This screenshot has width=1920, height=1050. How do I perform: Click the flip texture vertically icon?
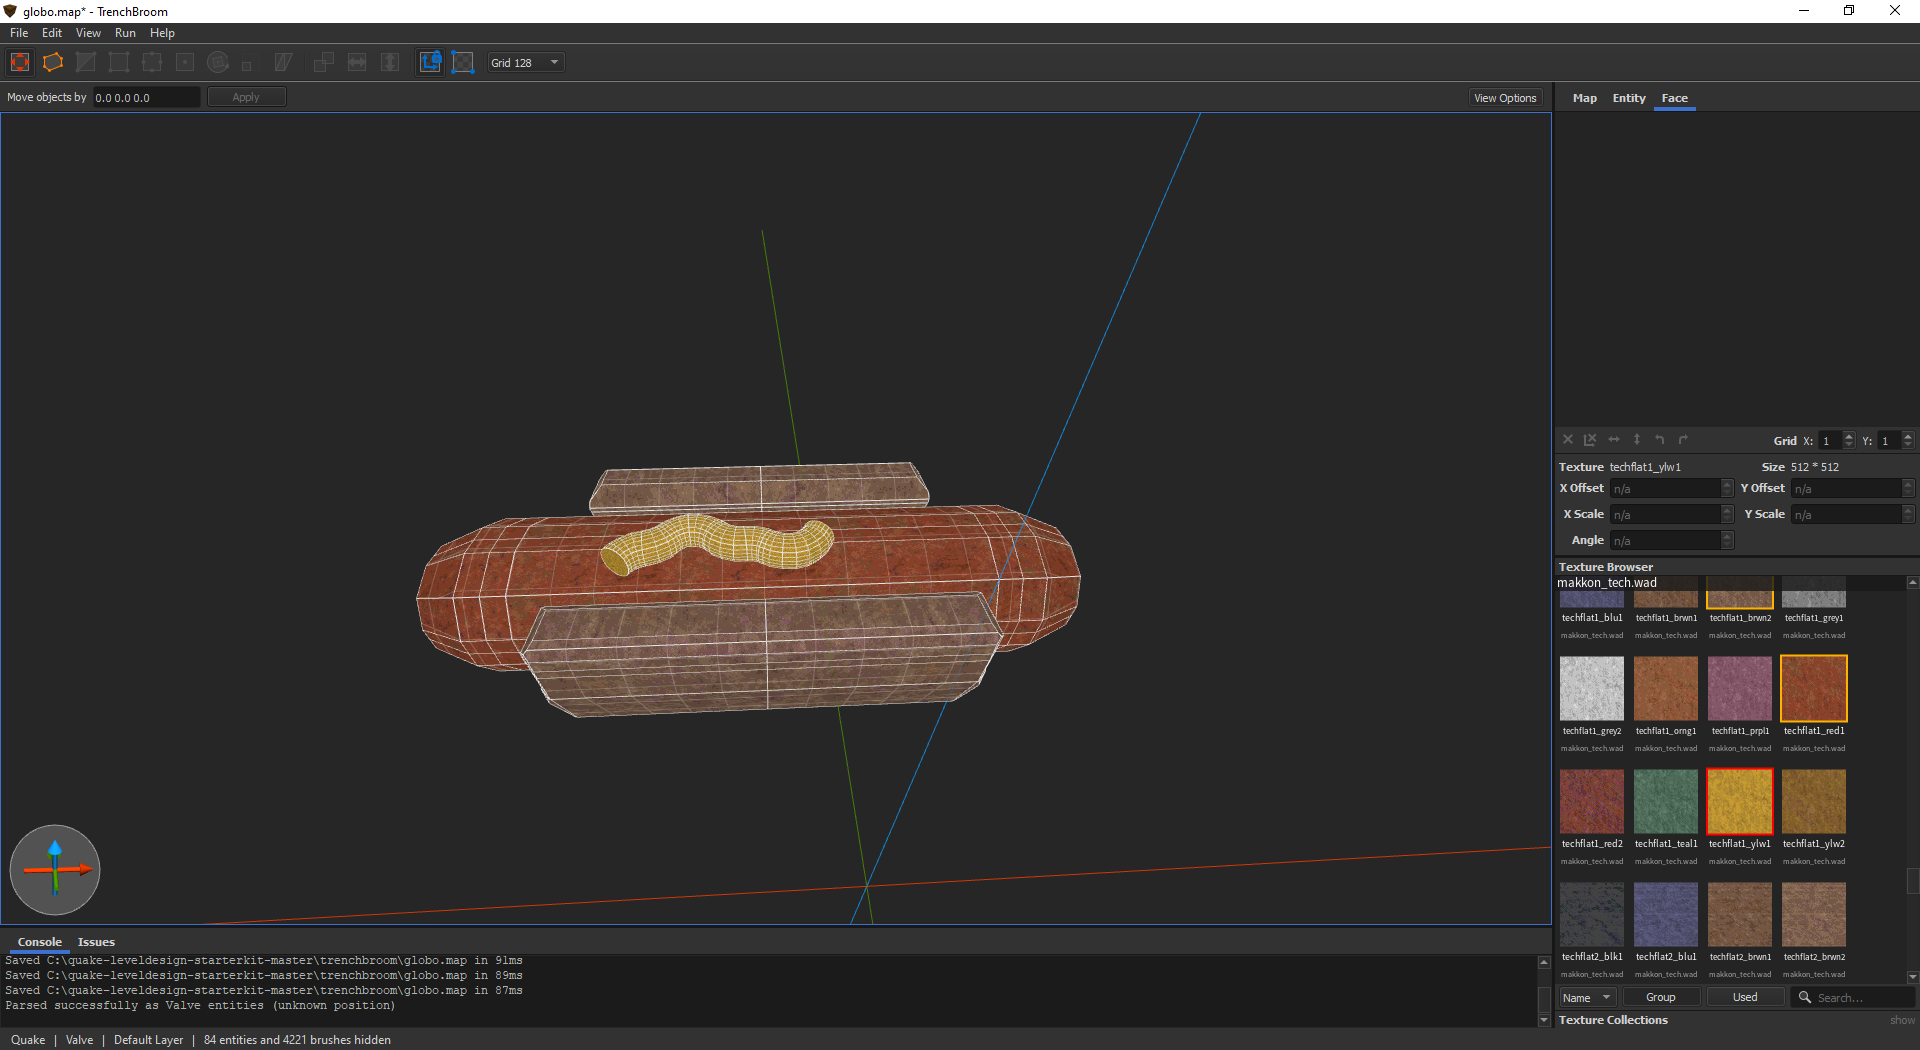point(1637,440)
